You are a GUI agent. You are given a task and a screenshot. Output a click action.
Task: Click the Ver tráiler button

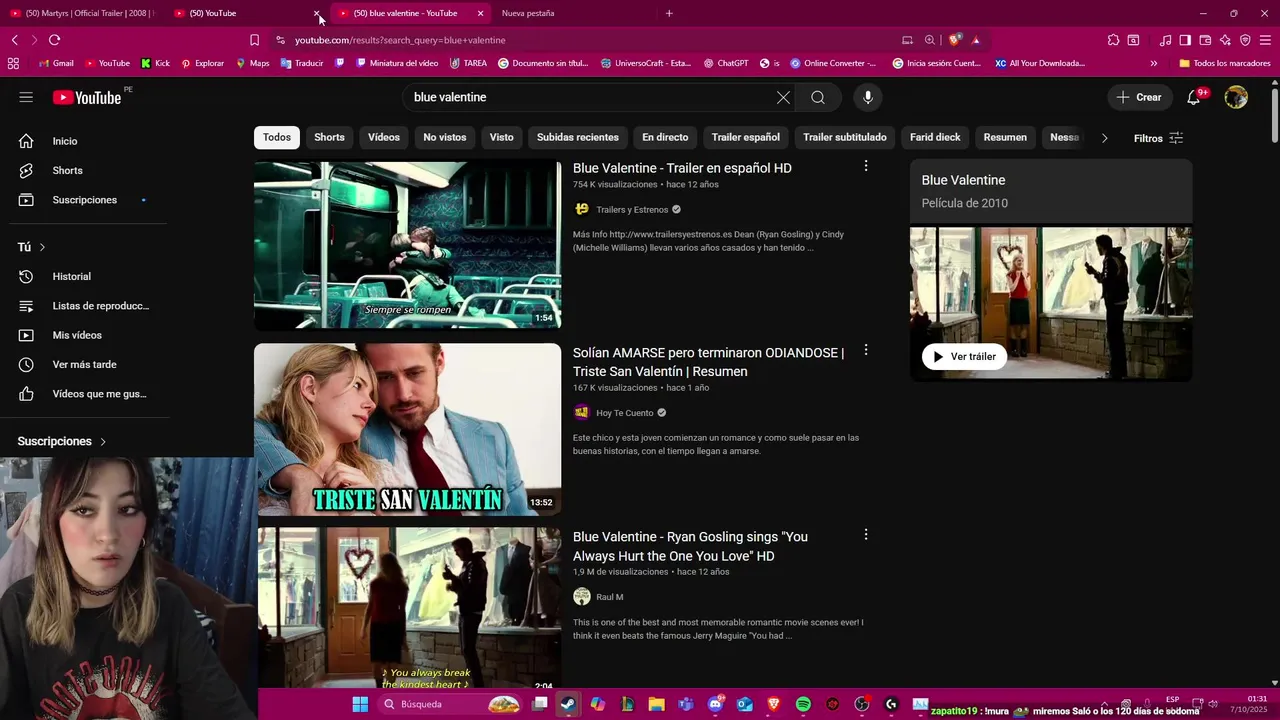(964, 356)
